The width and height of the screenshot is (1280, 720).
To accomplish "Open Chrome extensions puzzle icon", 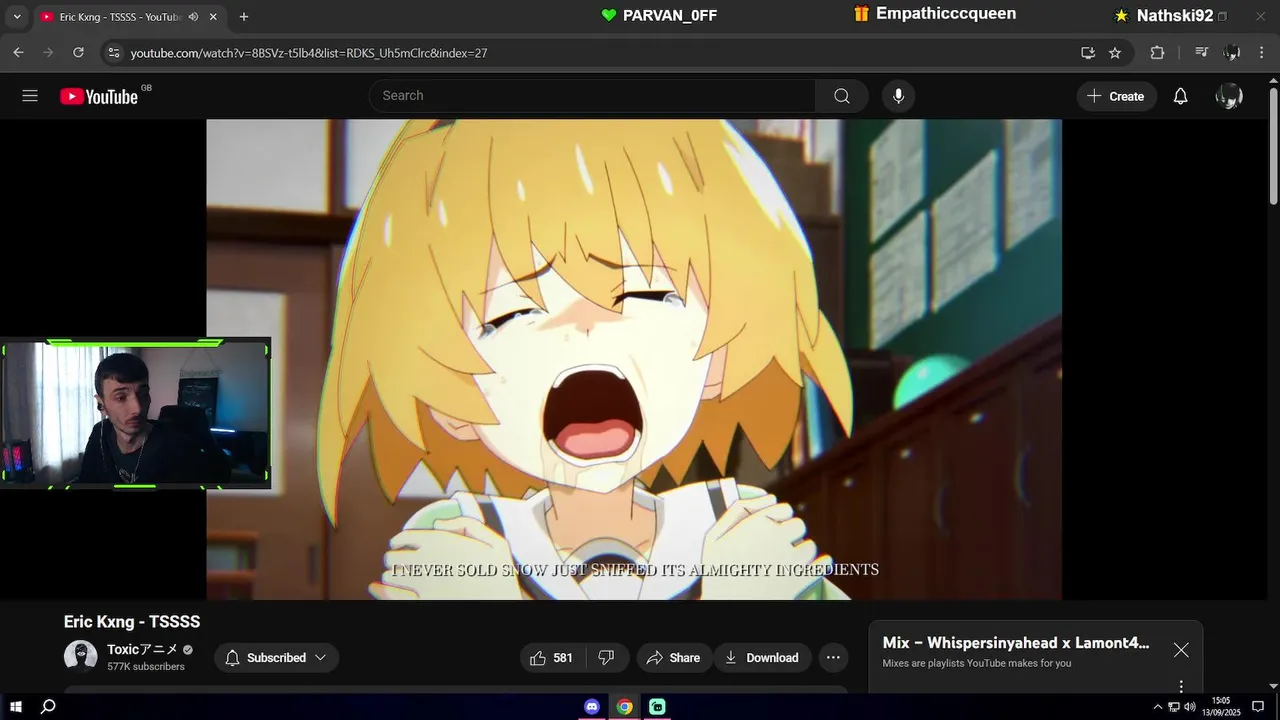I will click(x=1157, y=53).
